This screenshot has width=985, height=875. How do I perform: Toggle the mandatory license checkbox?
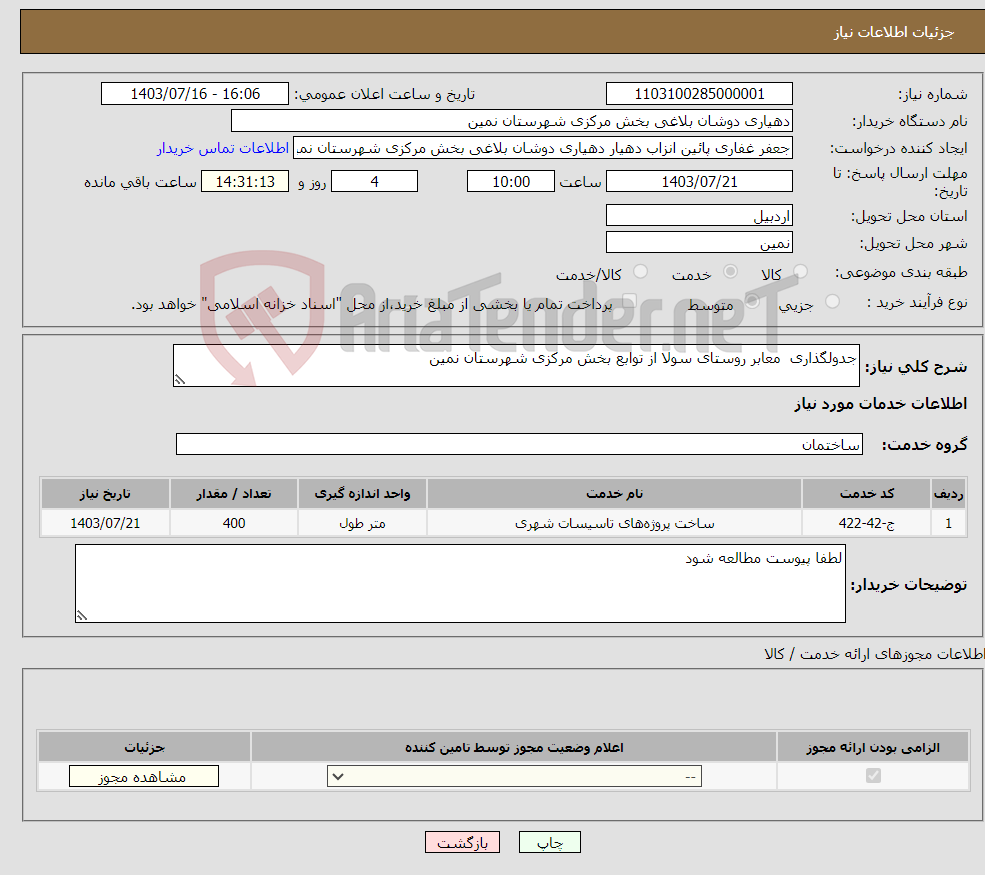(x=873, y=776)
